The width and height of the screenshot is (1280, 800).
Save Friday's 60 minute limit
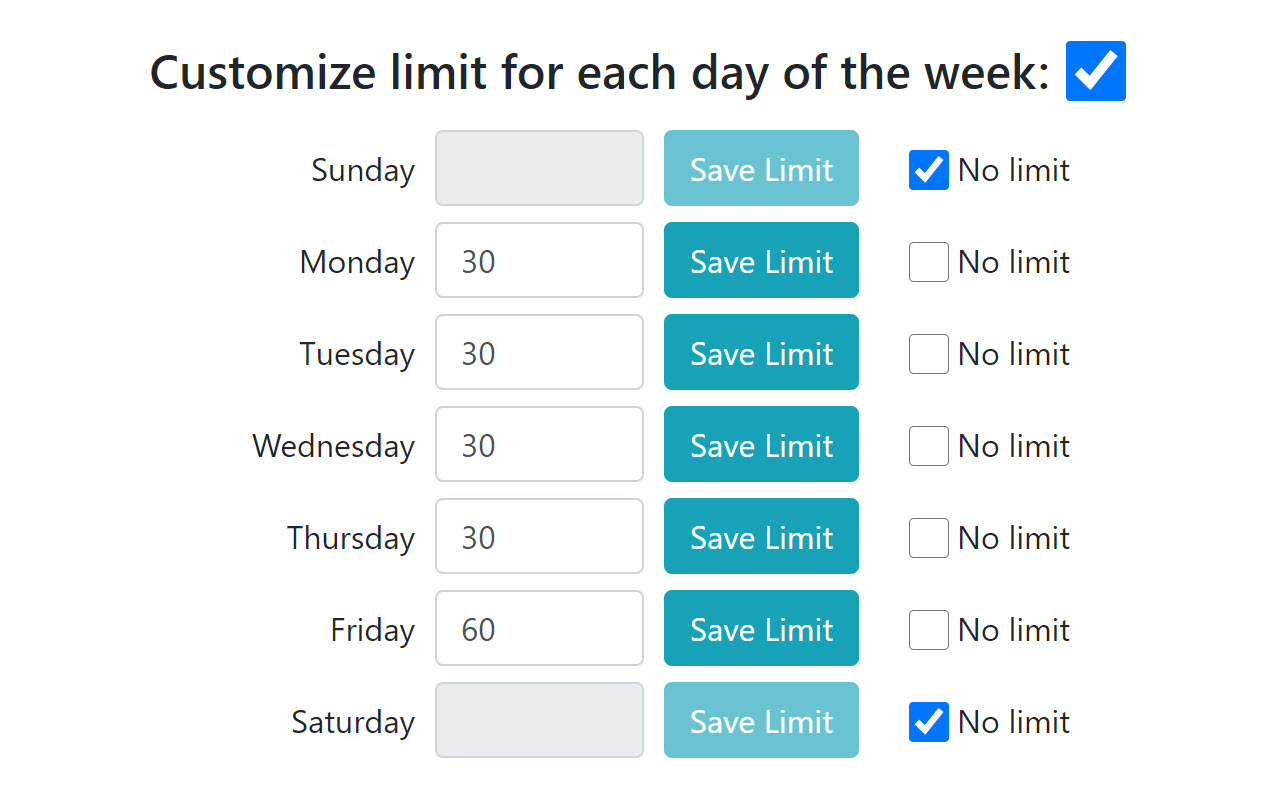[761, 628]
